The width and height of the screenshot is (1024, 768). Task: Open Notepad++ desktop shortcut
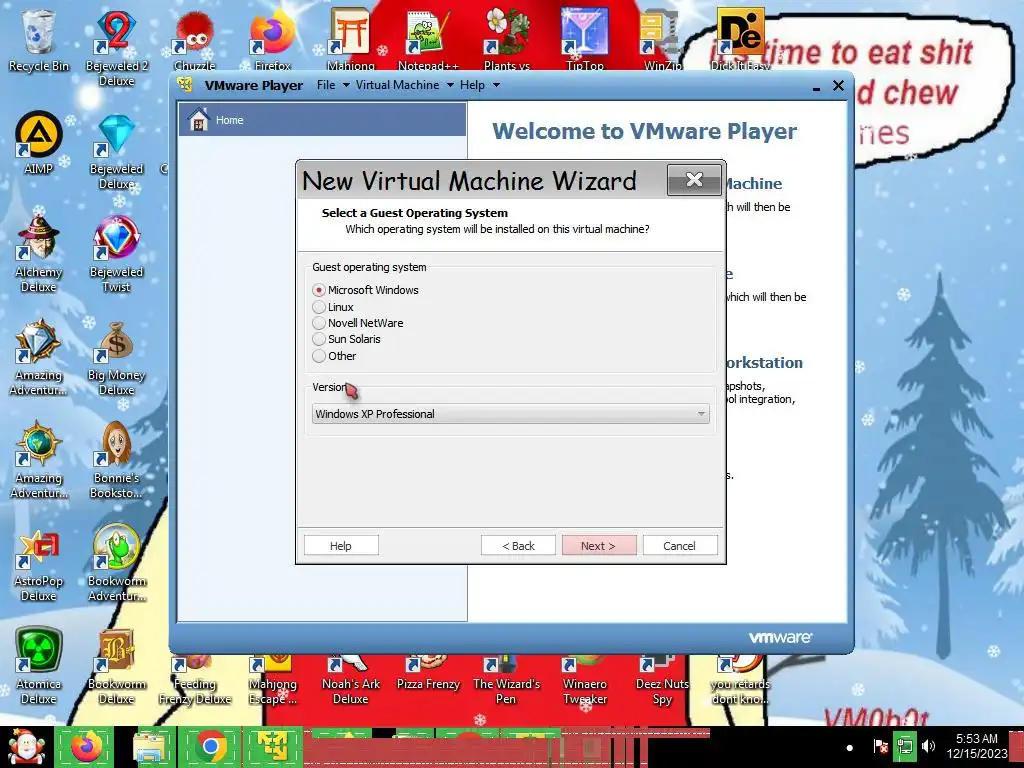428,40
